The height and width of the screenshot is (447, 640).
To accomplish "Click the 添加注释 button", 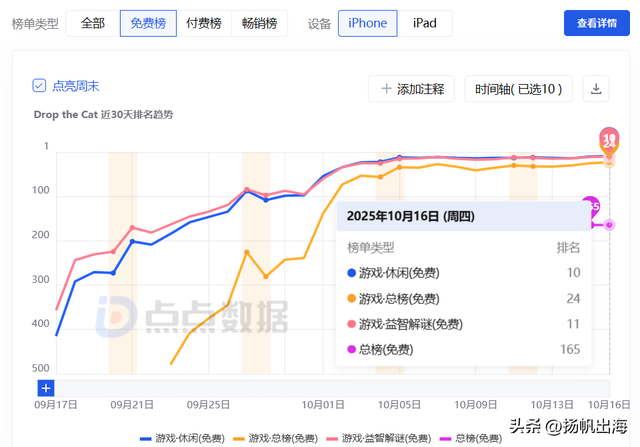I will tap(412, 89).
